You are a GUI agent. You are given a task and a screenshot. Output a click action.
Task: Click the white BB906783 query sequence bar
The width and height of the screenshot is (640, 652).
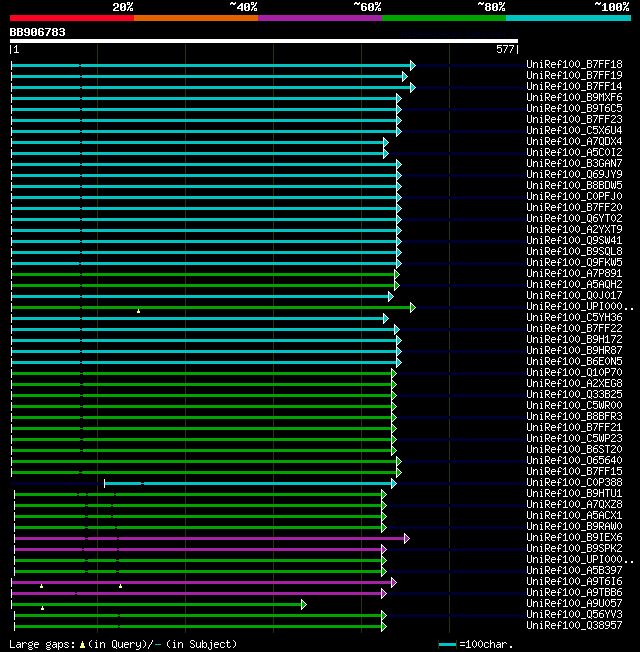[264, 41]
